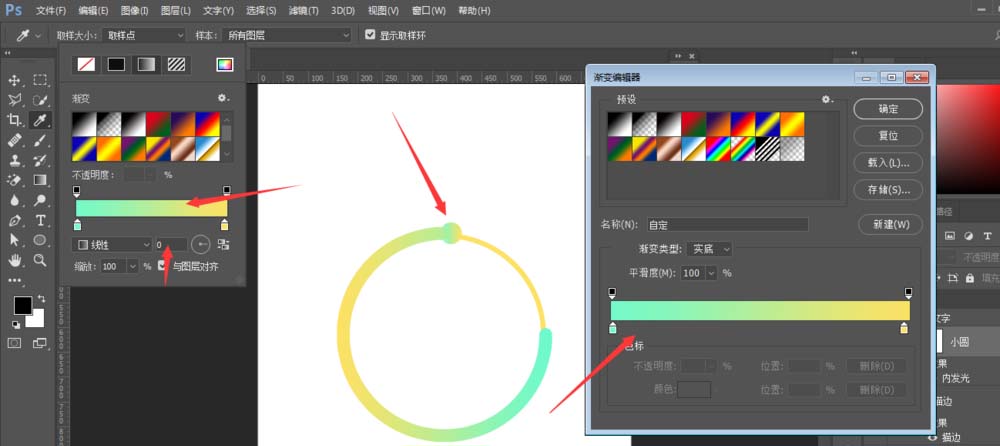Select the Rectangular Marquee tool
The image size is (1000, 446).
click(41, 80)
